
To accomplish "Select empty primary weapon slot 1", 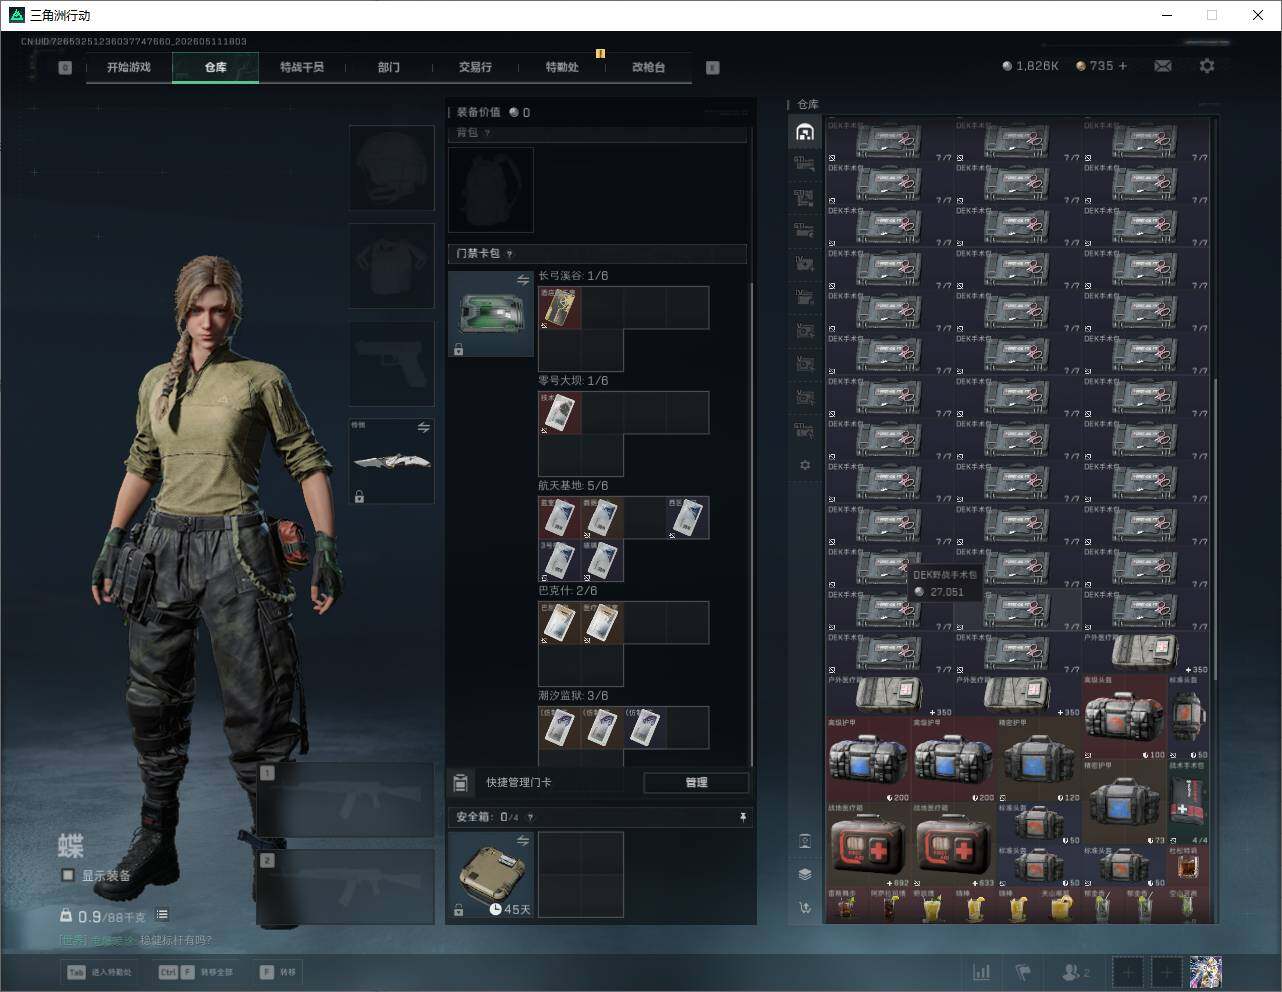I will coord(345,799).
